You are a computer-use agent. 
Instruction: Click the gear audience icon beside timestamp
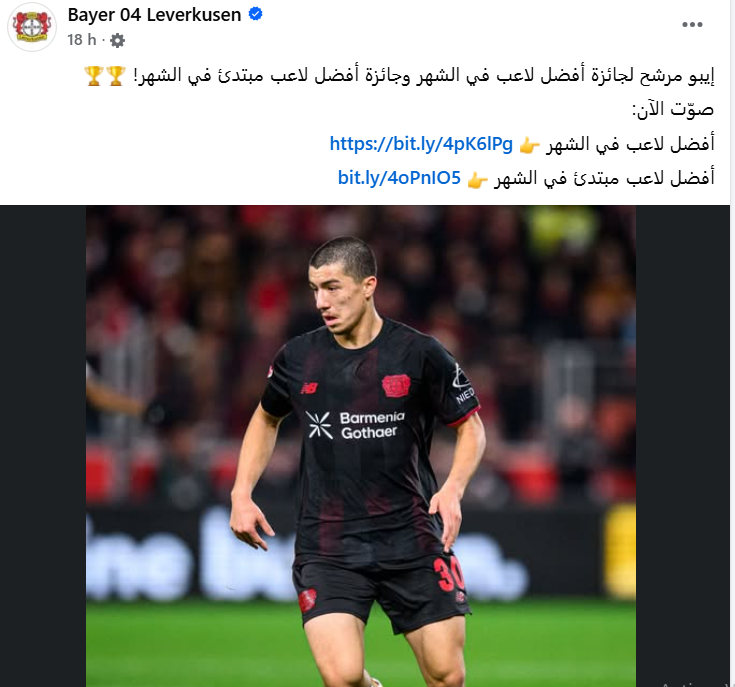pyautogui.click(x=117, y=41)
